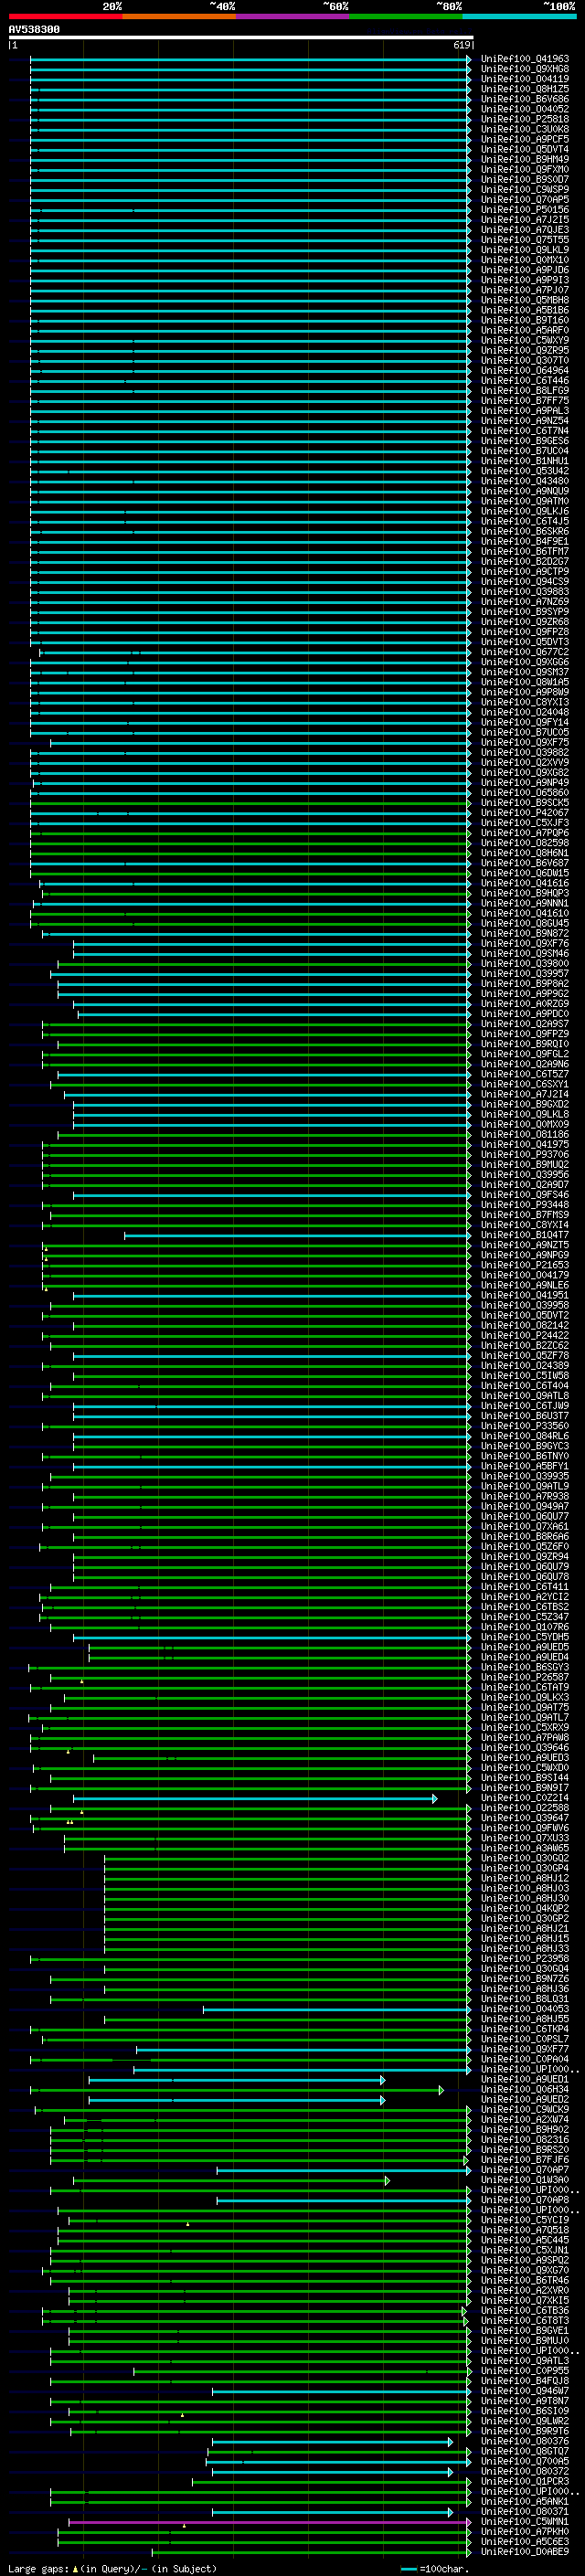585x2576 pixels.
Task: Select label UniRef100_P50156
Action: tap(525, 210)
